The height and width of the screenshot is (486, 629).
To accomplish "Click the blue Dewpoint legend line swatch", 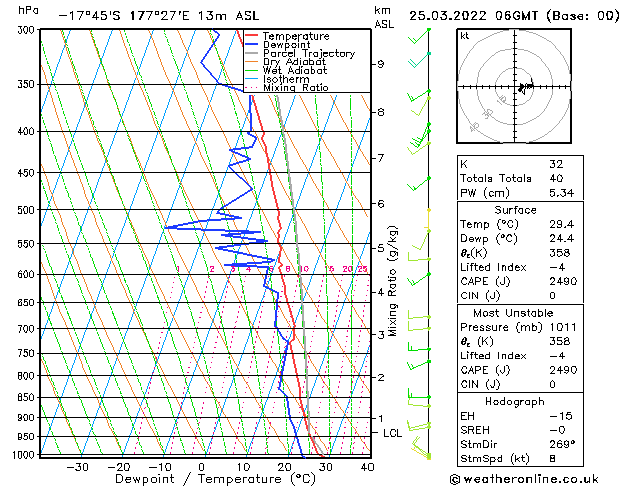I will (x=251, y=45).
